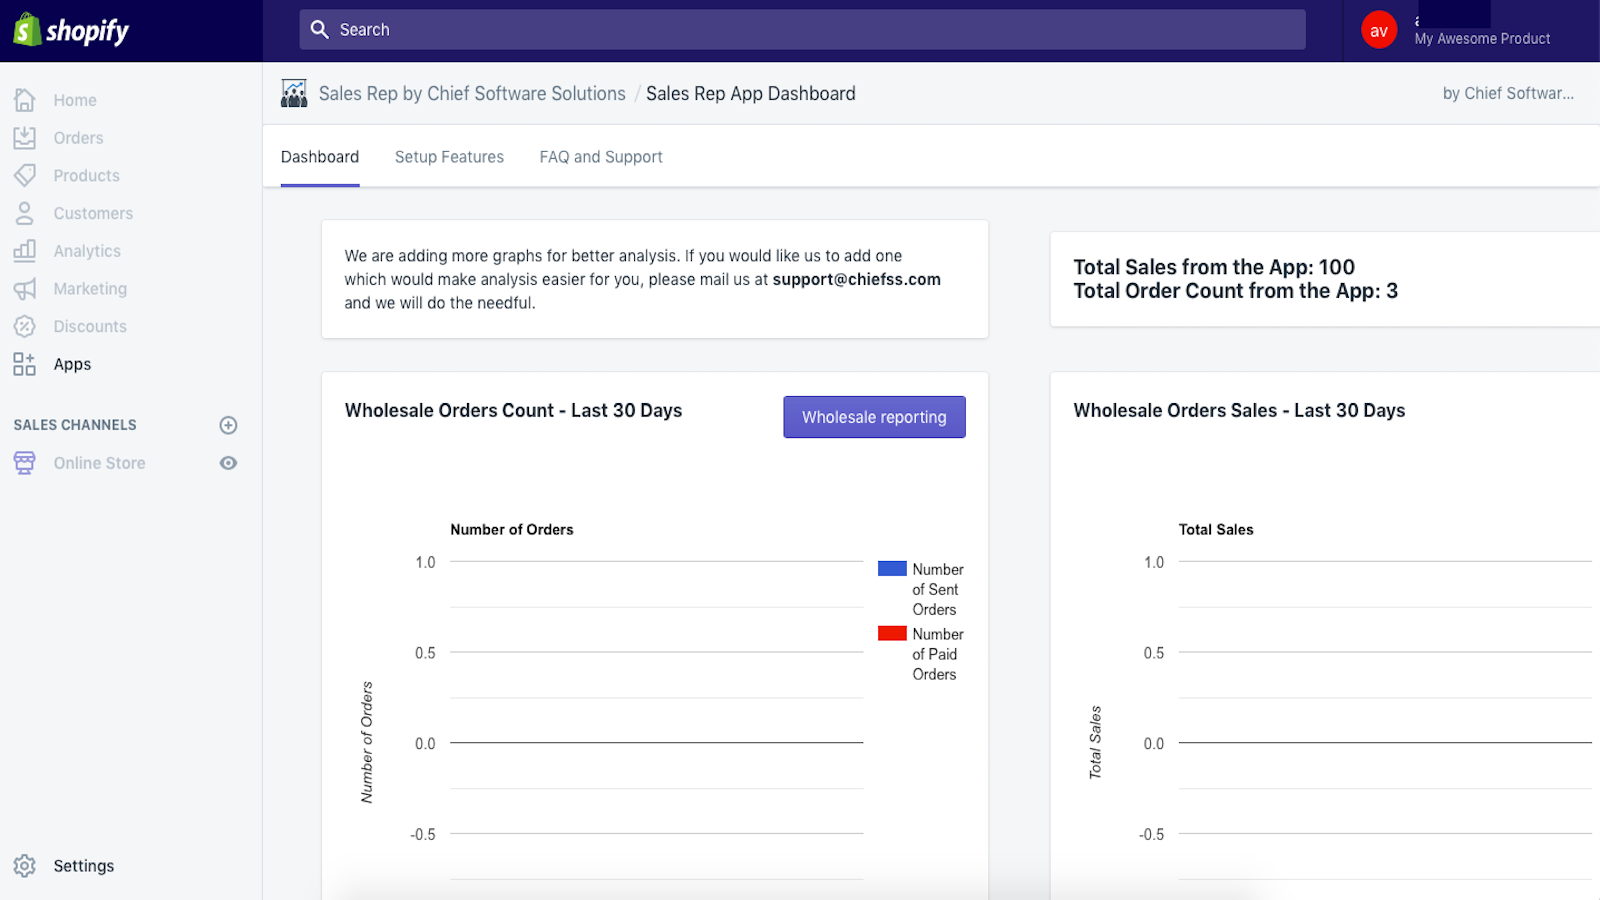The image size is (1600, 900).
Task: Click the SALES CHANNELS section header
Action: click(x=75, y=425)
